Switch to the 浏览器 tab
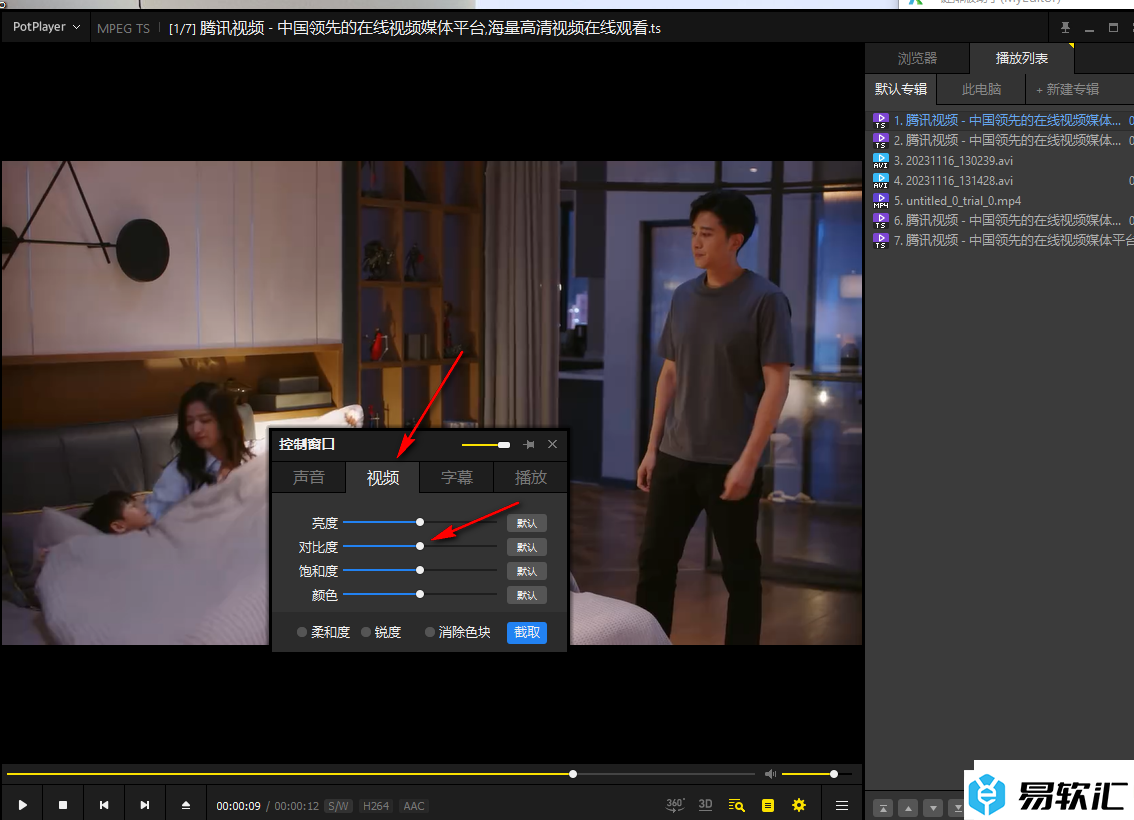1134x820 pixels. [917, 58]
